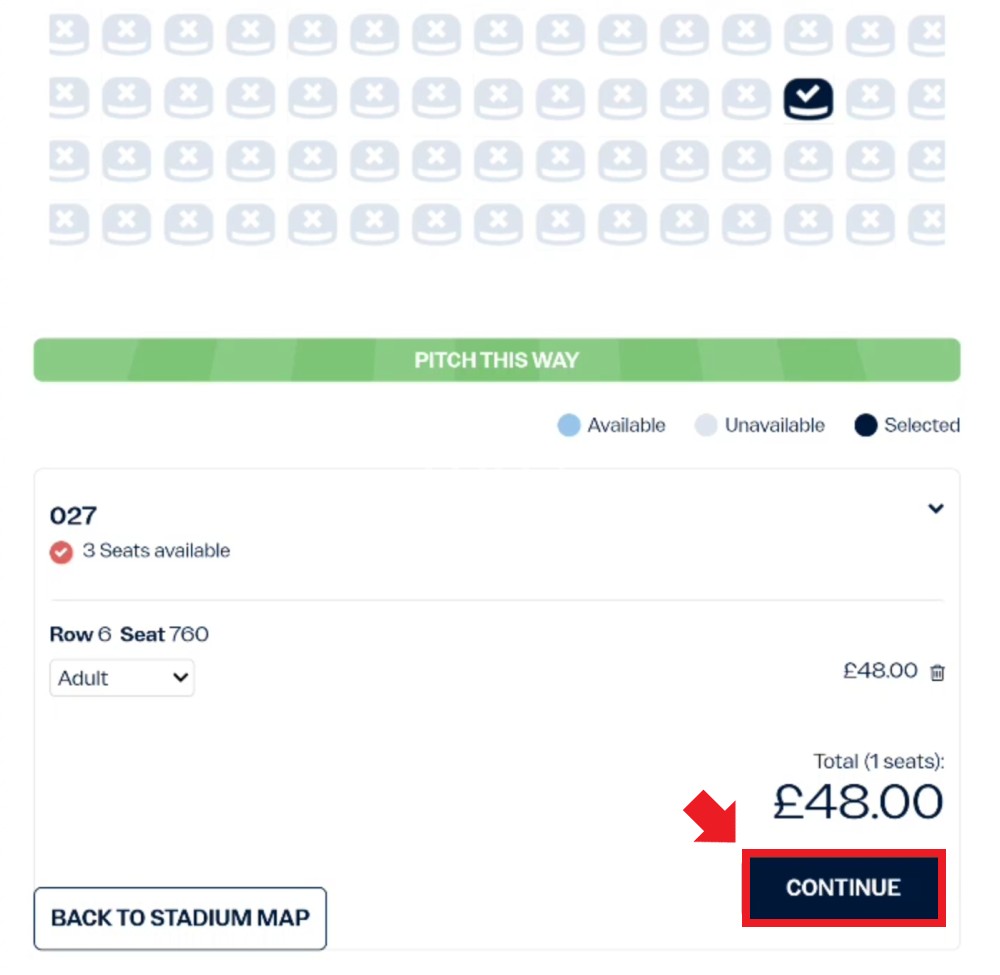Screen dimensions: 1000x975
Task: Click the Unavailable legend grey swatch
Action: pyautogui.click(x=706, y=425)
